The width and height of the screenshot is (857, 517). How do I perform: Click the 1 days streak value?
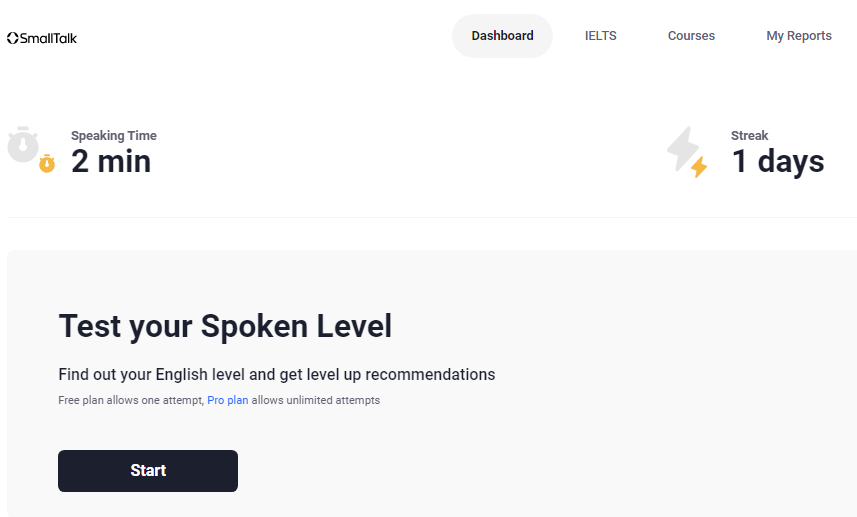(778, 161)
